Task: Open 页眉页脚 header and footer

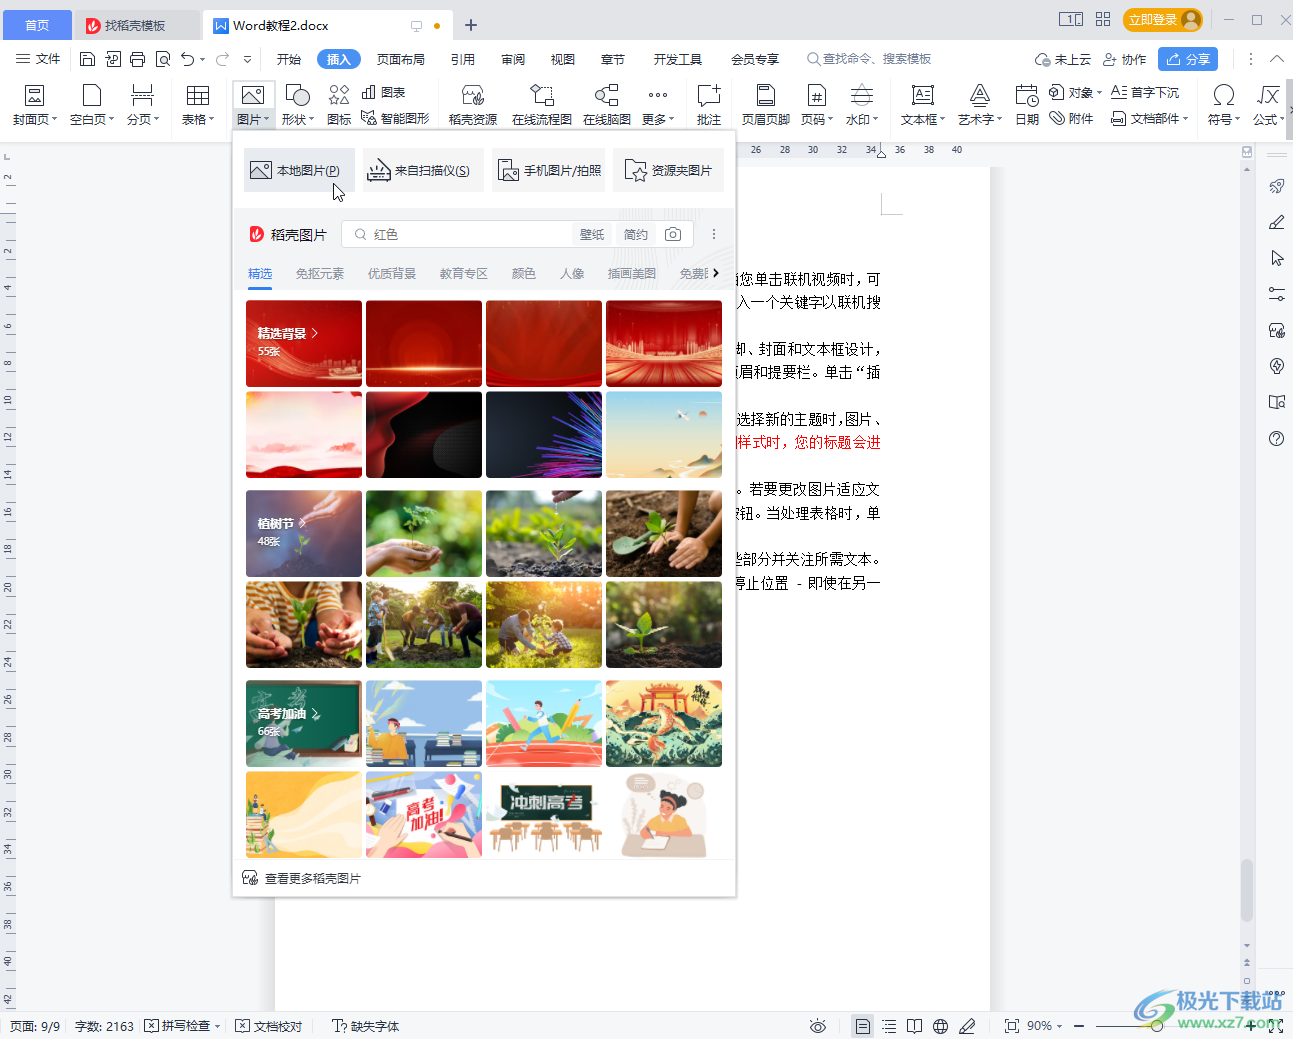Action: tap(766, 105)
